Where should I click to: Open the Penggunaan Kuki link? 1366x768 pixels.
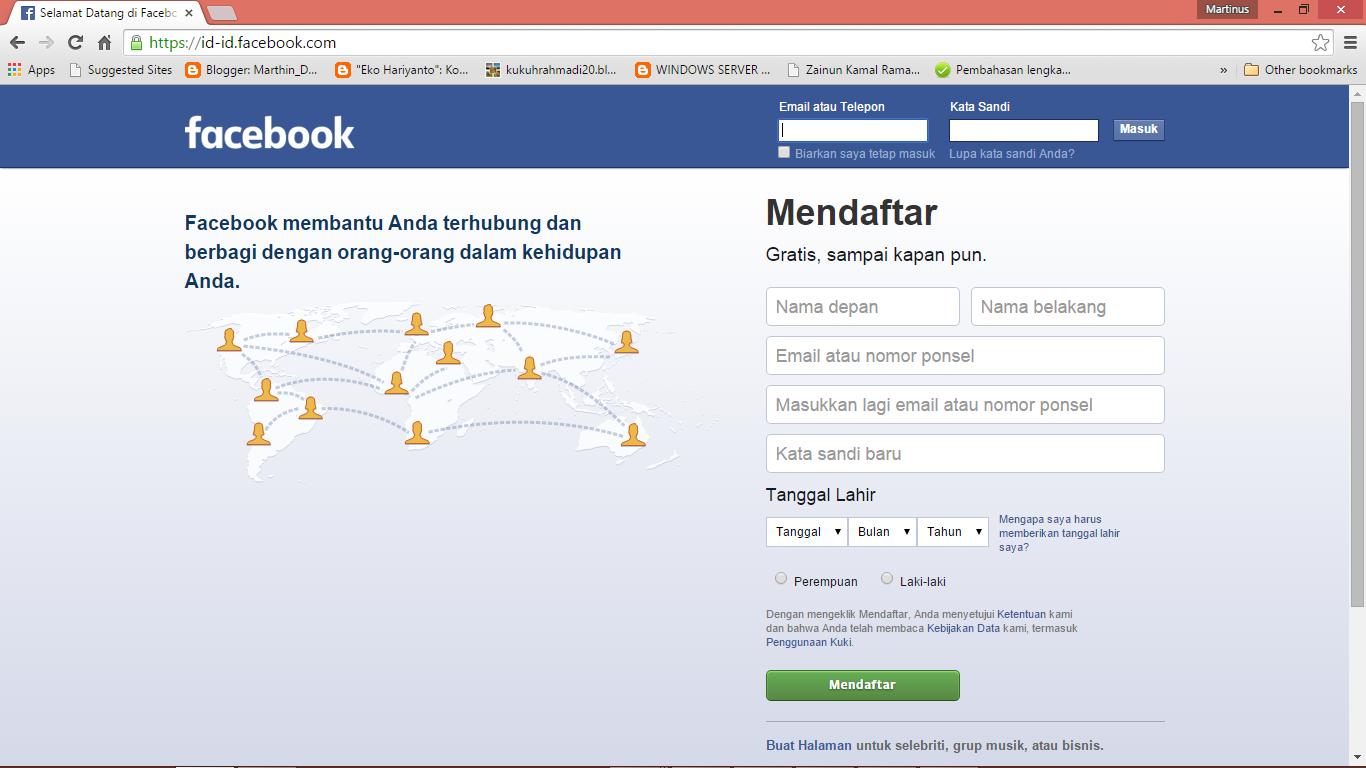(808, 642)
